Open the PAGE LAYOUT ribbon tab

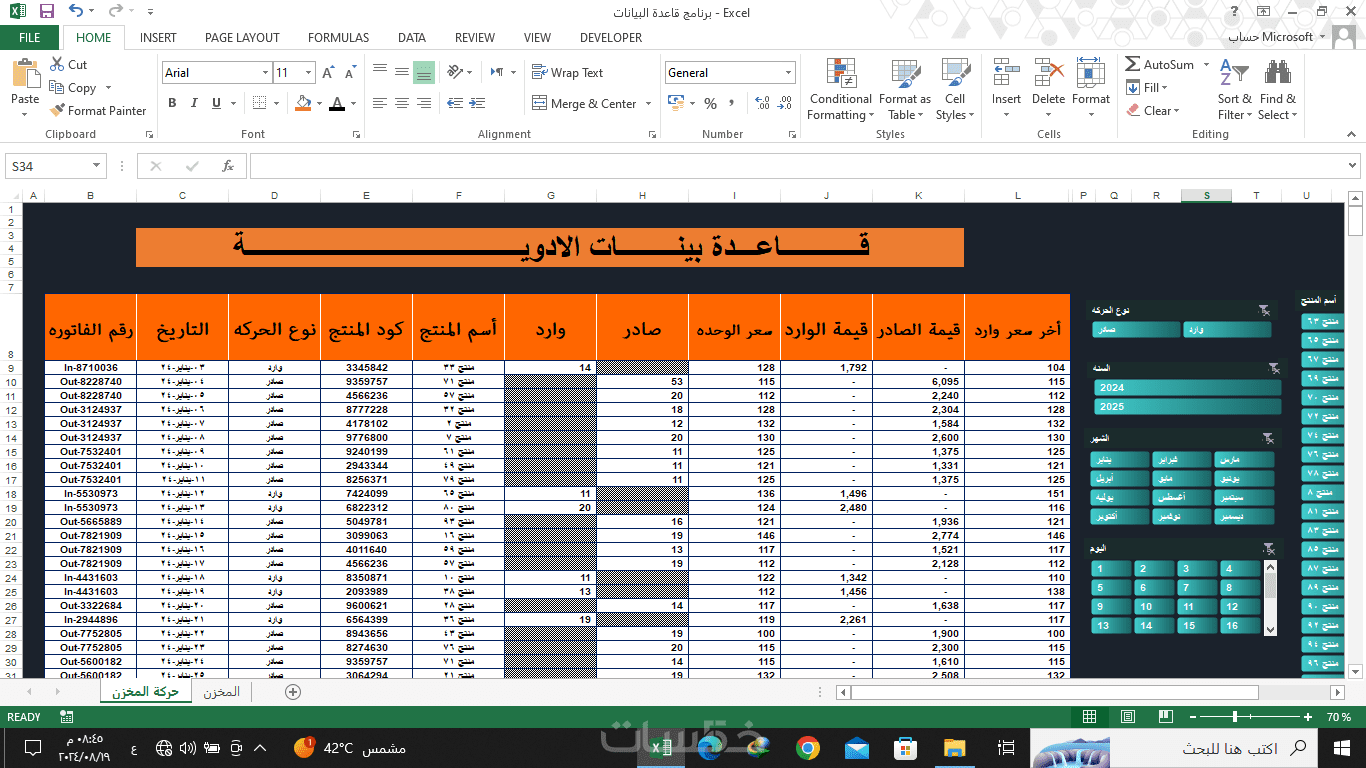[242, 38]
